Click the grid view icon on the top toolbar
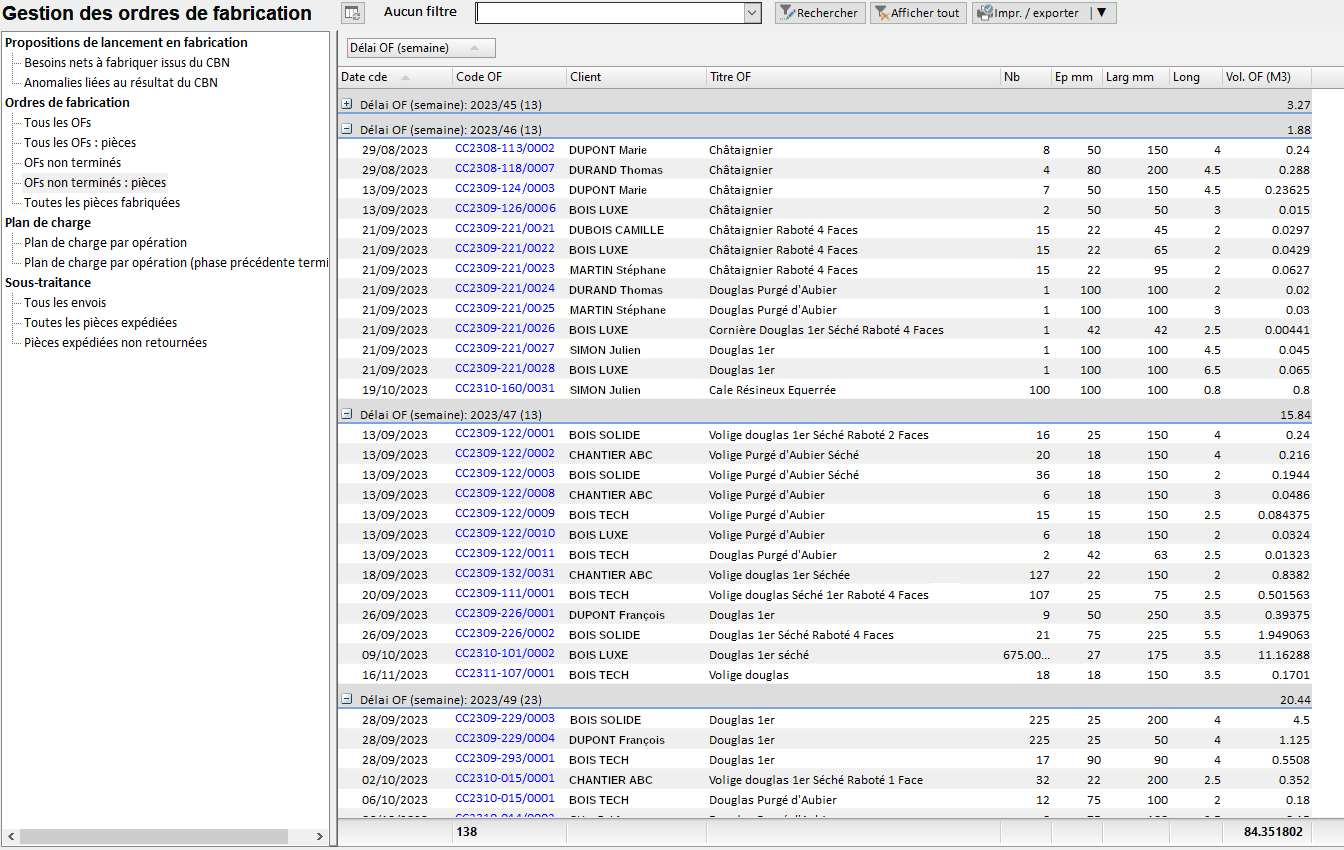This screenshot has width=1344, height=850. click(x=352, y=13)
